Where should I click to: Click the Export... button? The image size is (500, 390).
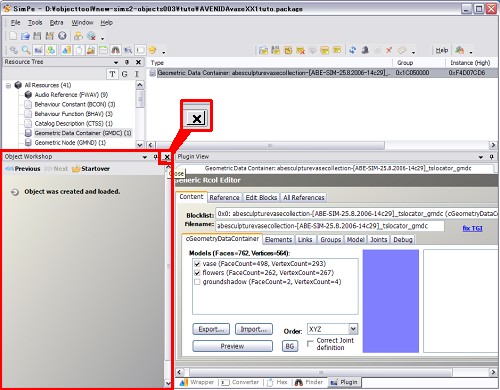pos(211,329)
